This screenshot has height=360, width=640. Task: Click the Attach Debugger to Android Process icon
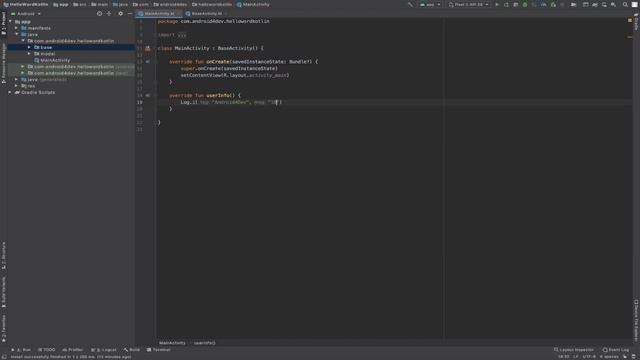[553, 4]
